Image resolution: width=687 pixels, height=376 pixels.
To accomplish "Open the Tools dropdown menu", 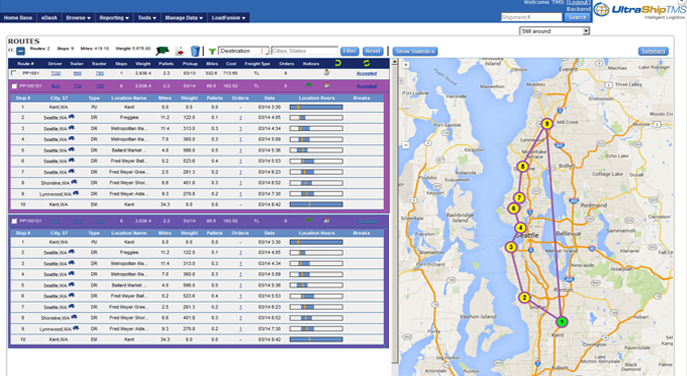I will [147, 18].
